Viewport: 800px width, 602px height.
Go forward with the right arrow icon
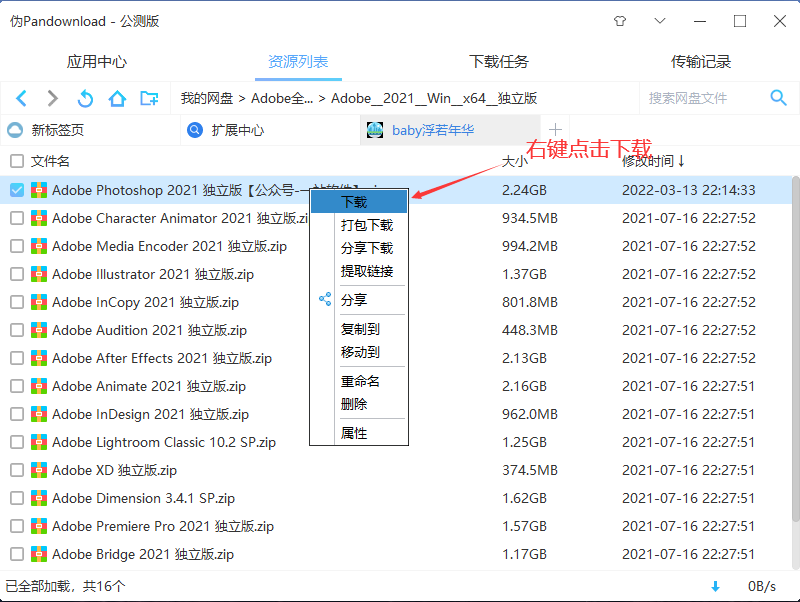coord(53,98)
